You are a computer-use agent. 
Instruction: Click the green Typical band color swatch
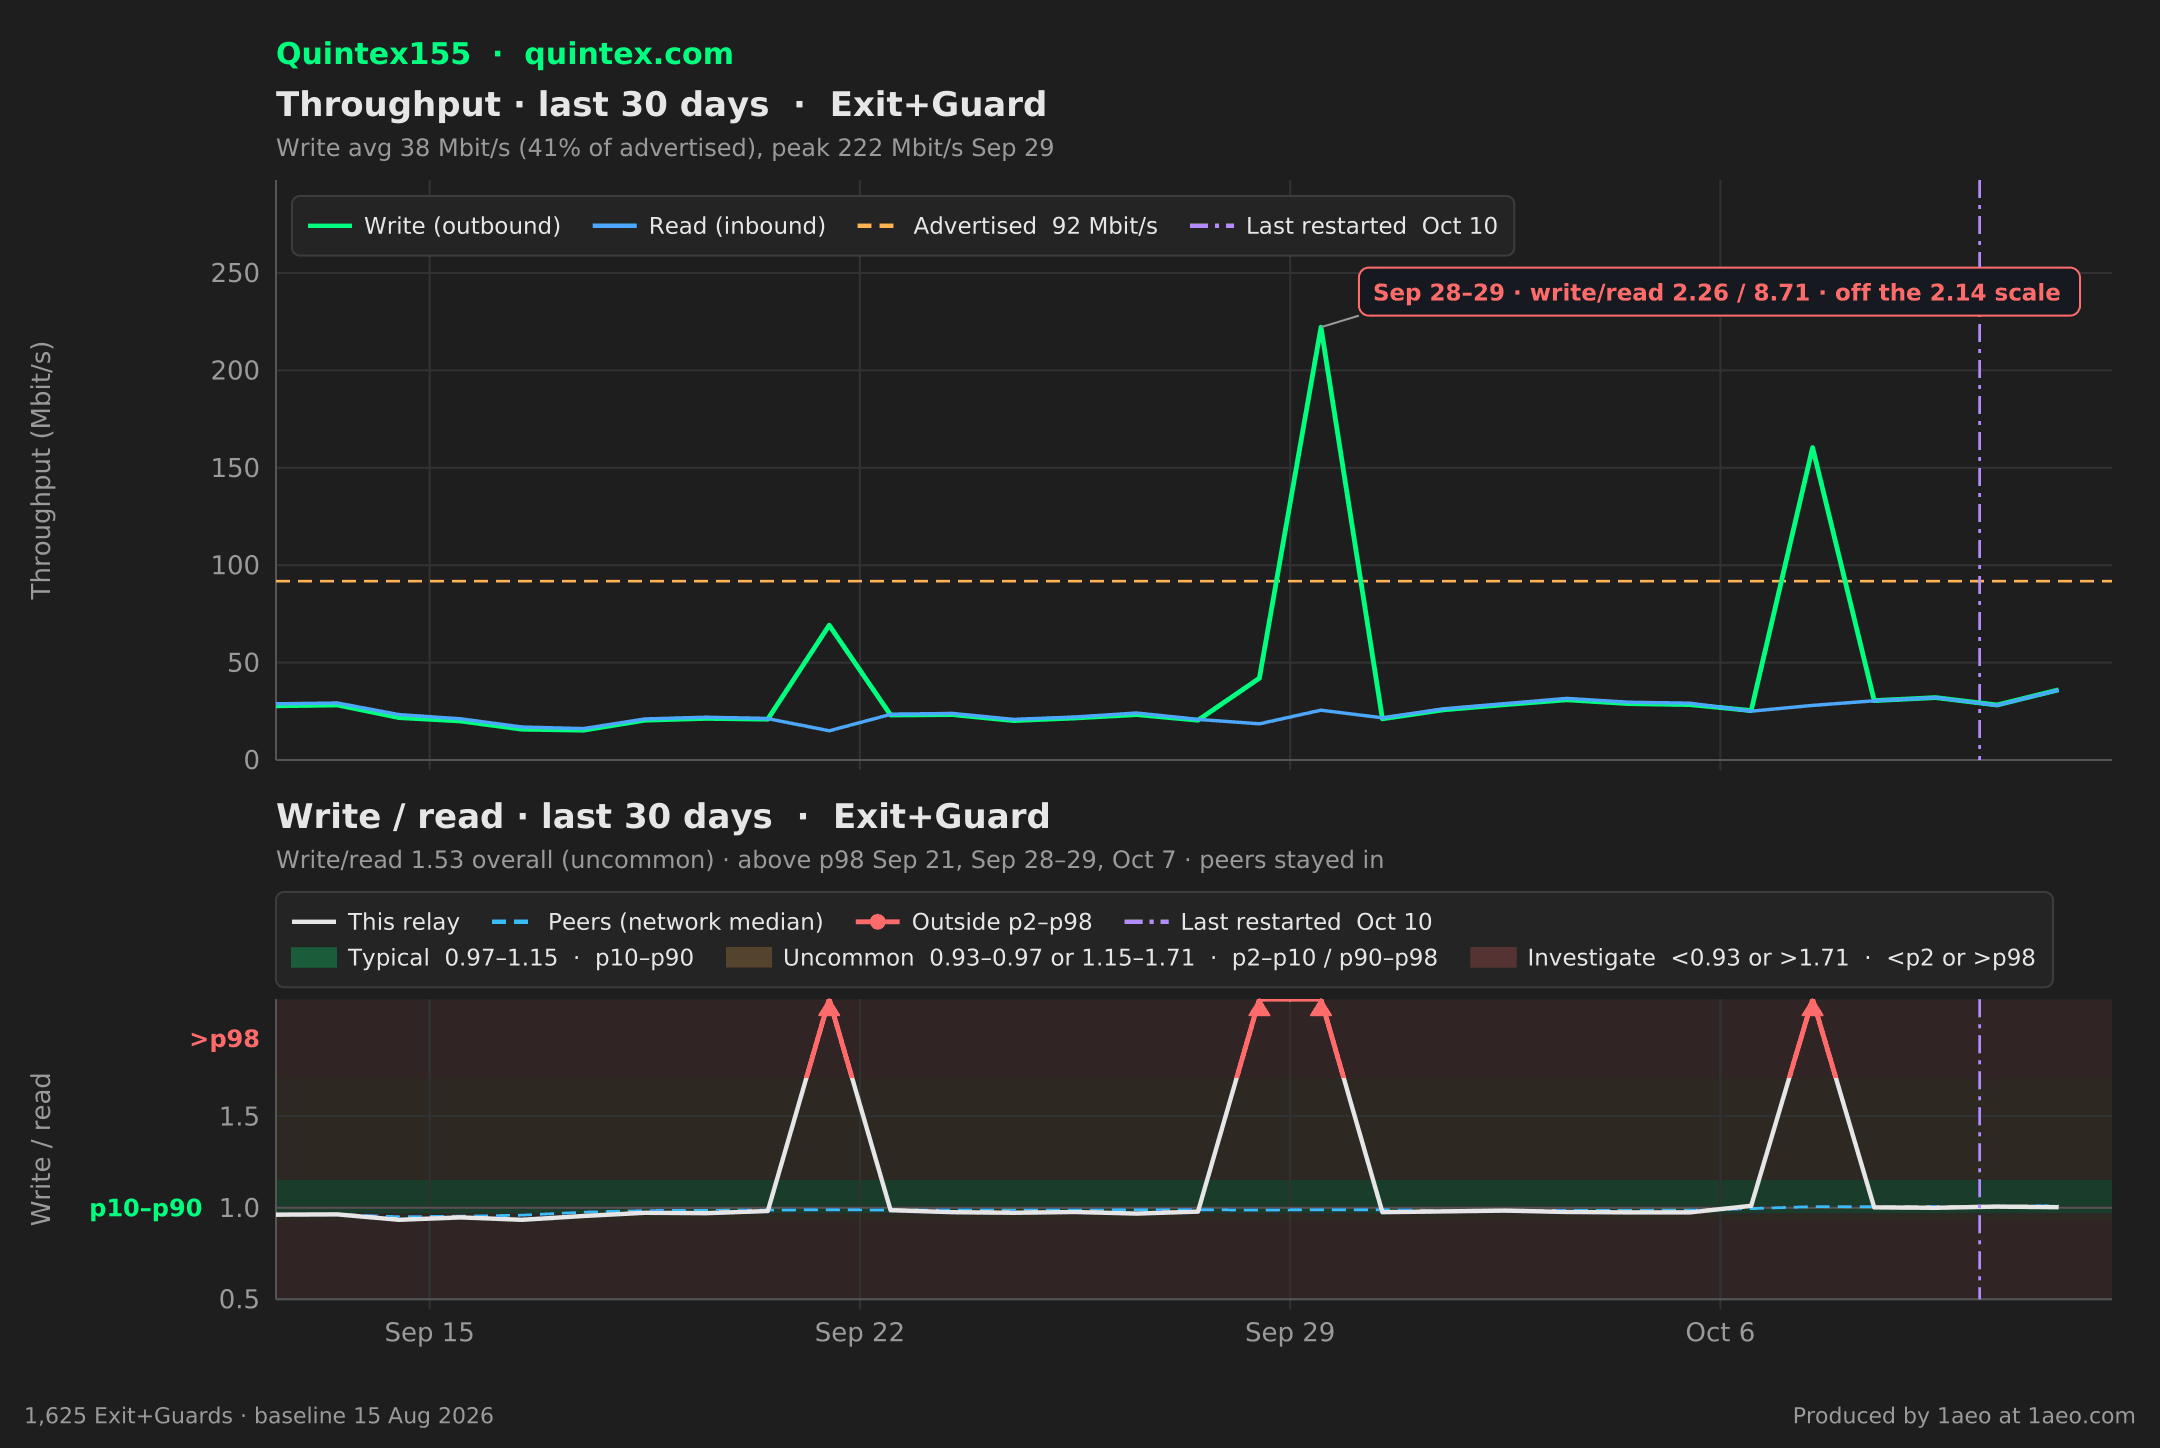tap(314, 958)
